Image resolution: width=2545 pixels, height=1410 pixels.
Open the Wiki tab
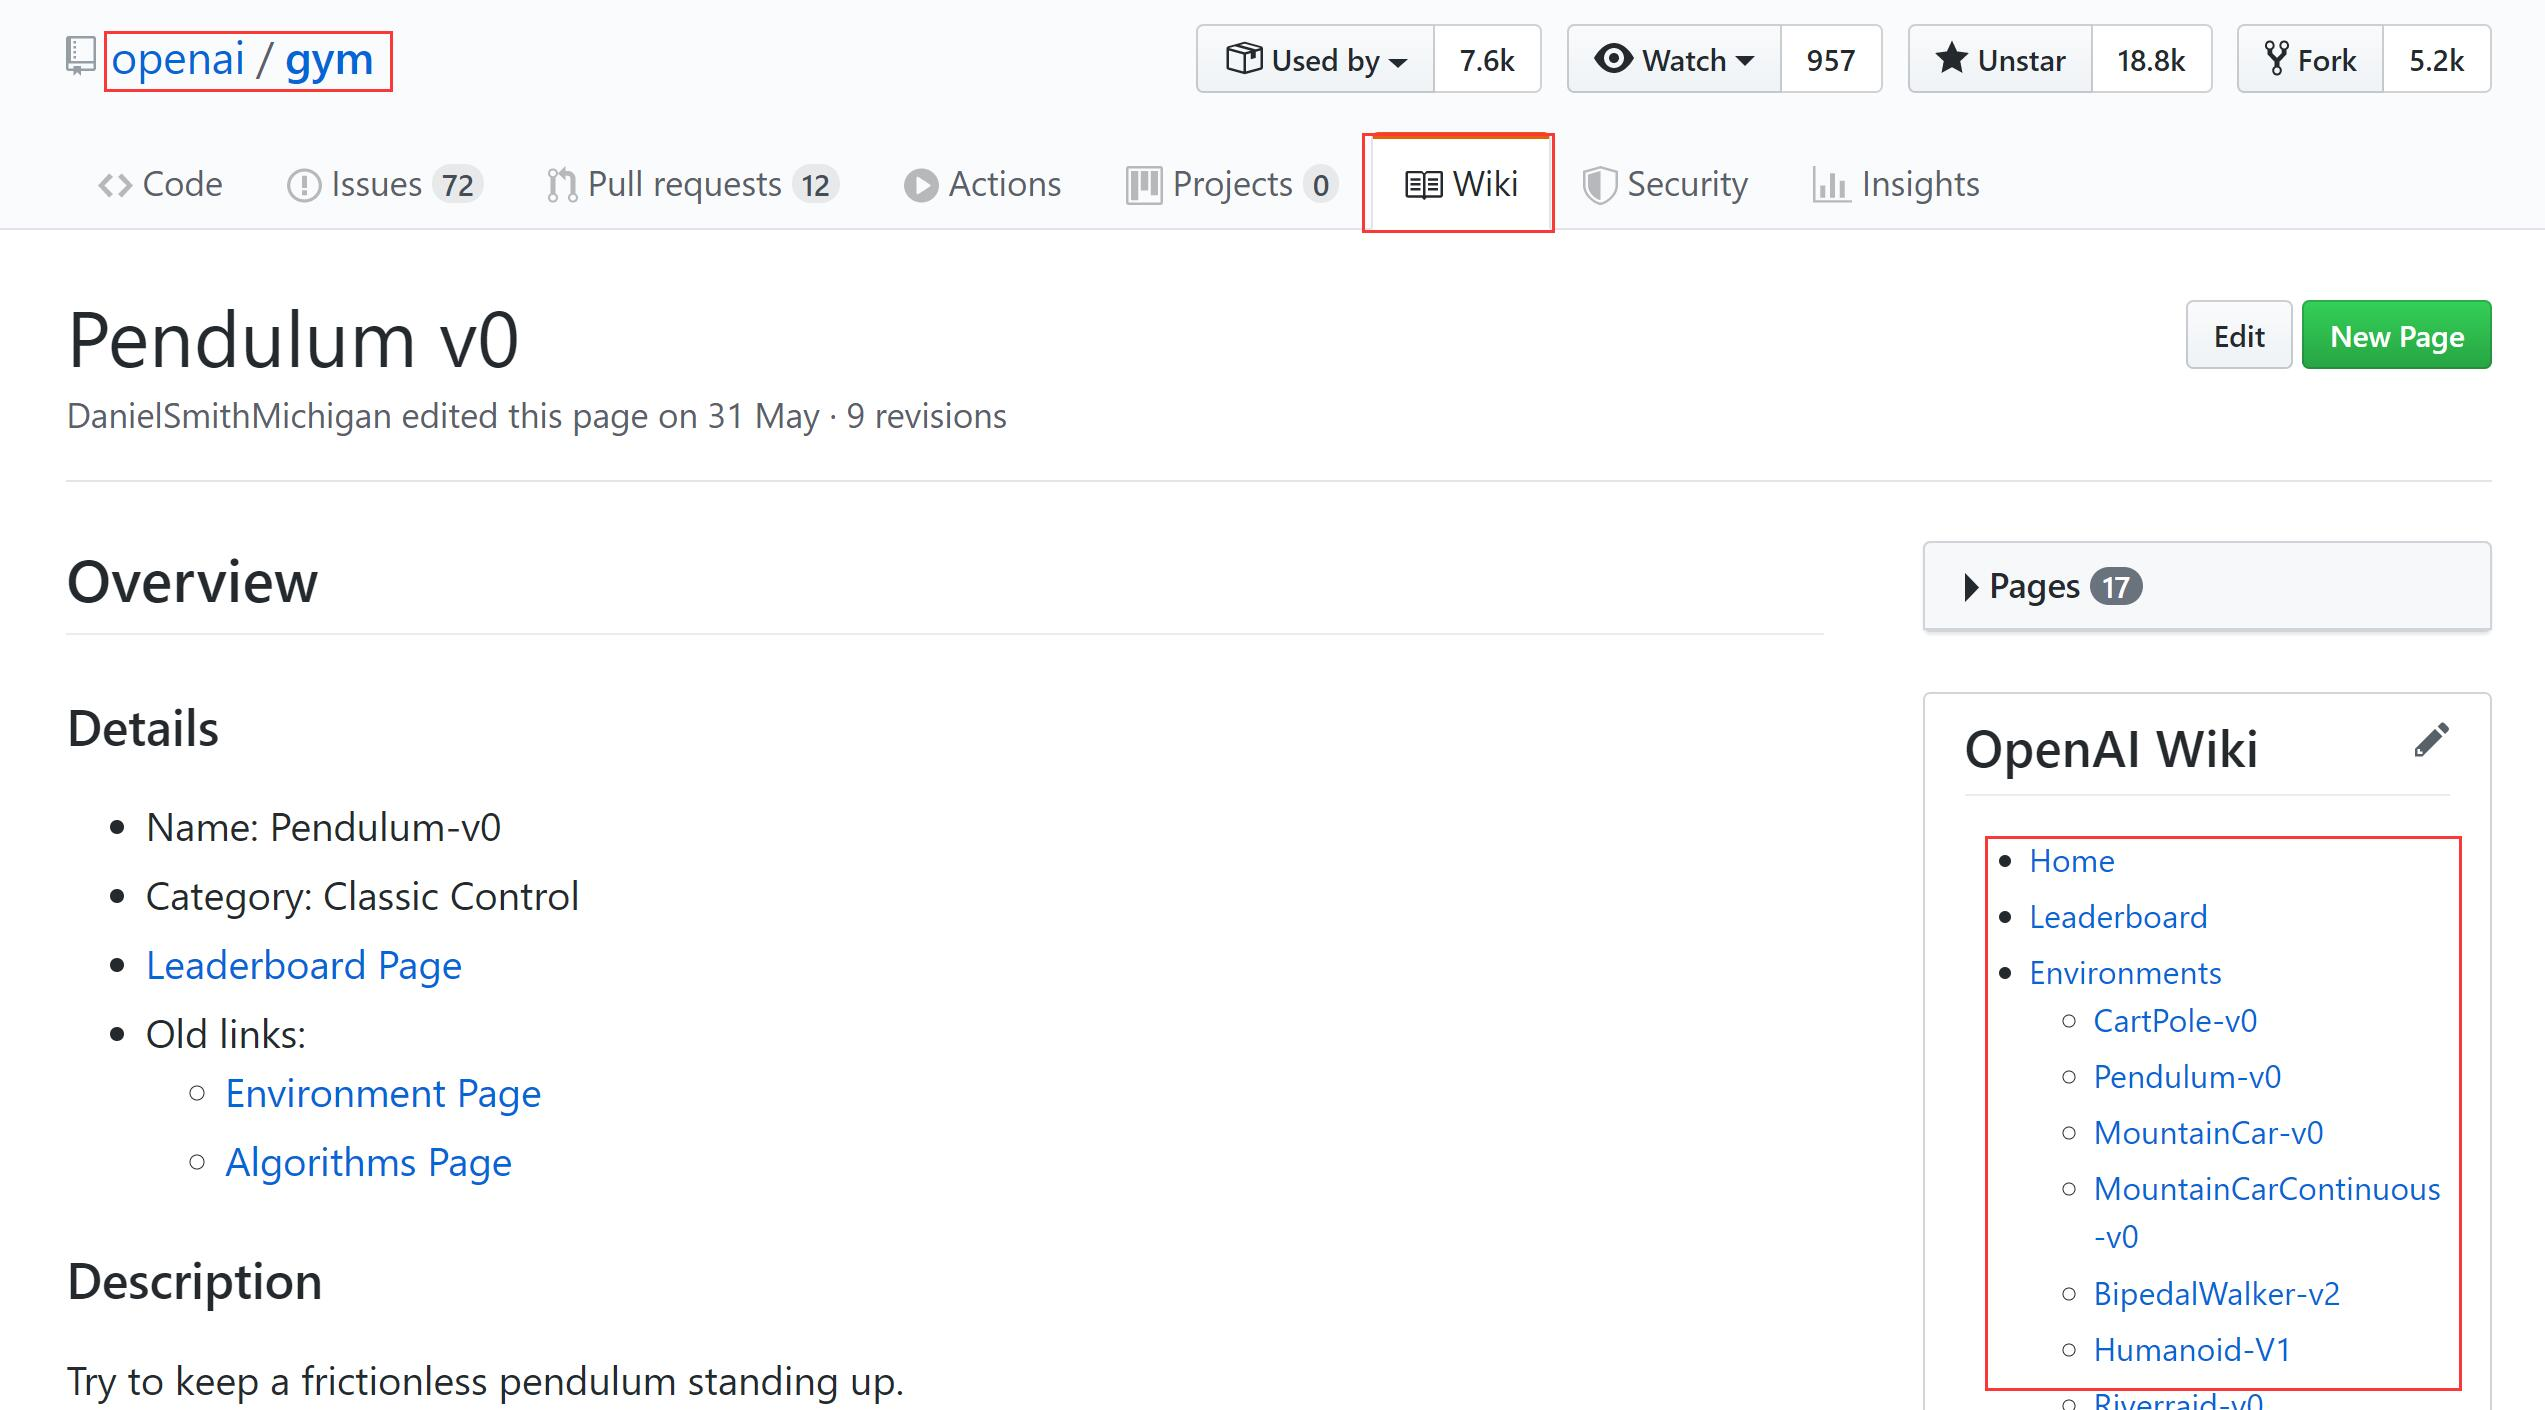pos(1461,185)
